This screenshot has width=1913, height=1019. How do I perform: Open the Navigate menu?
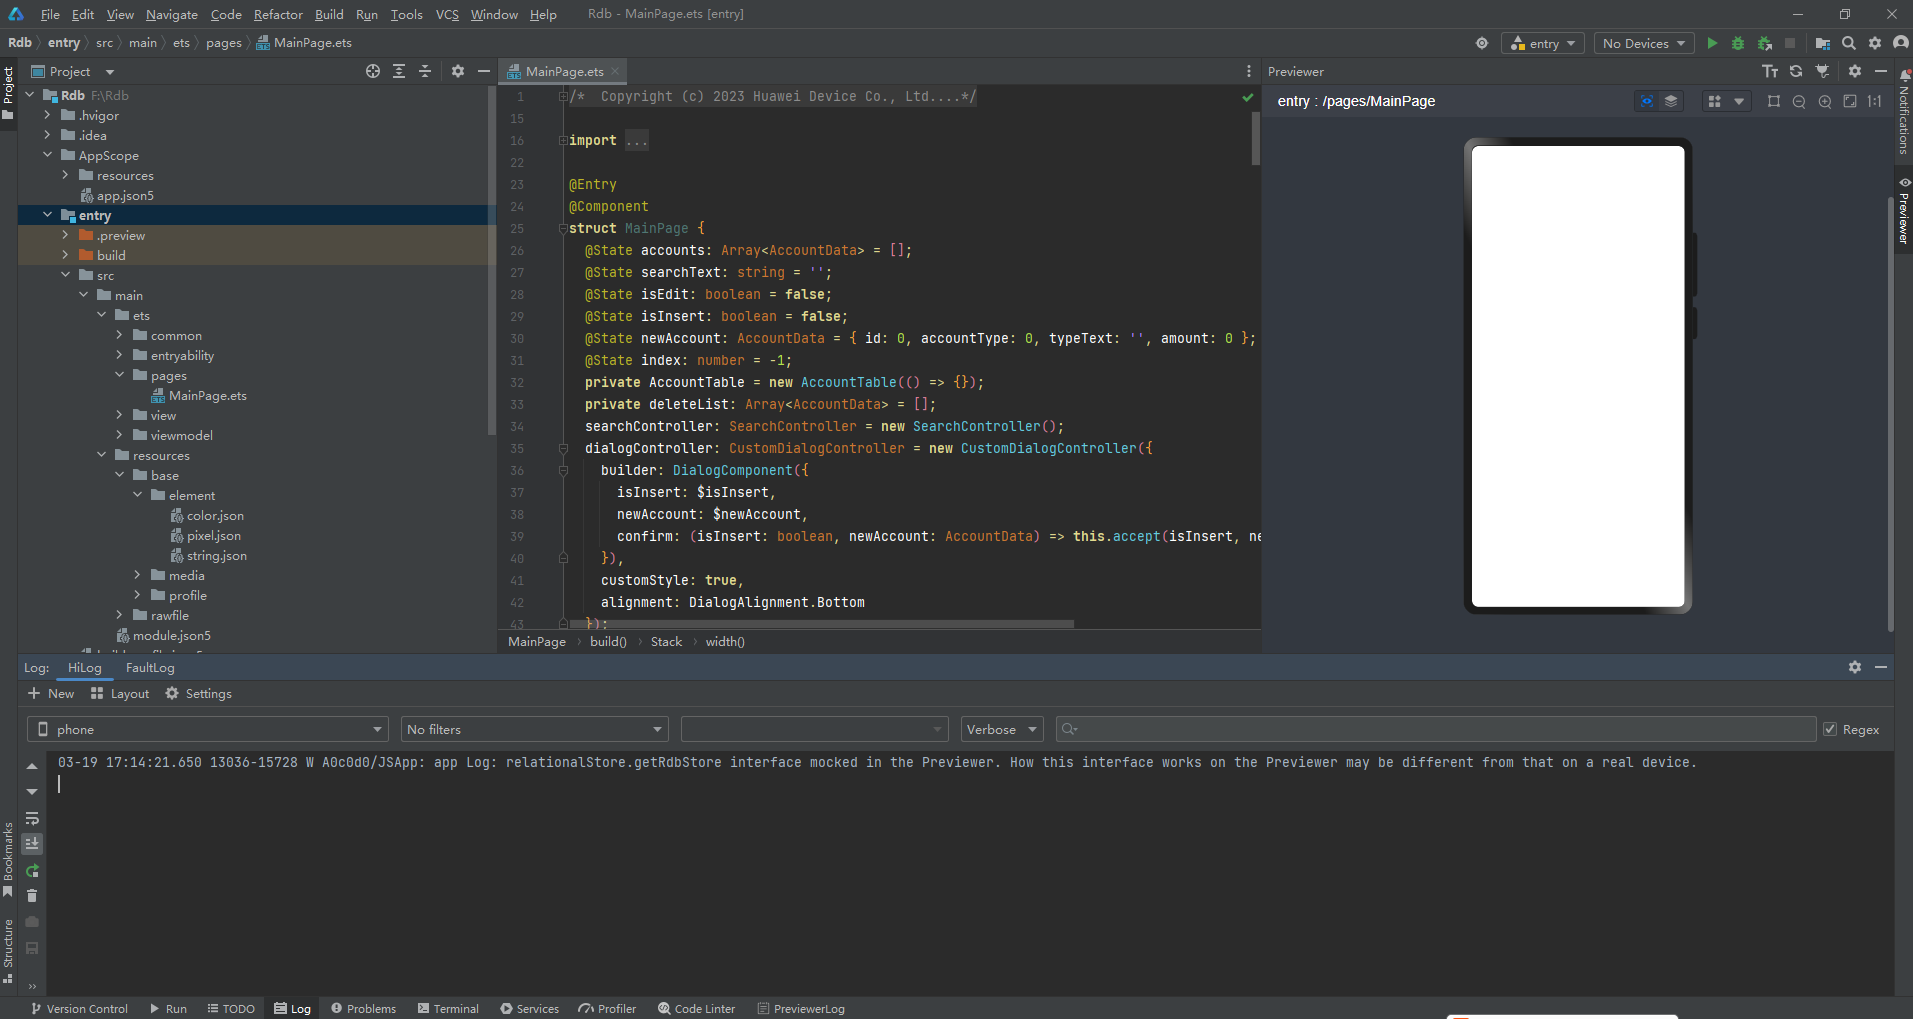[x=172, y=14]
